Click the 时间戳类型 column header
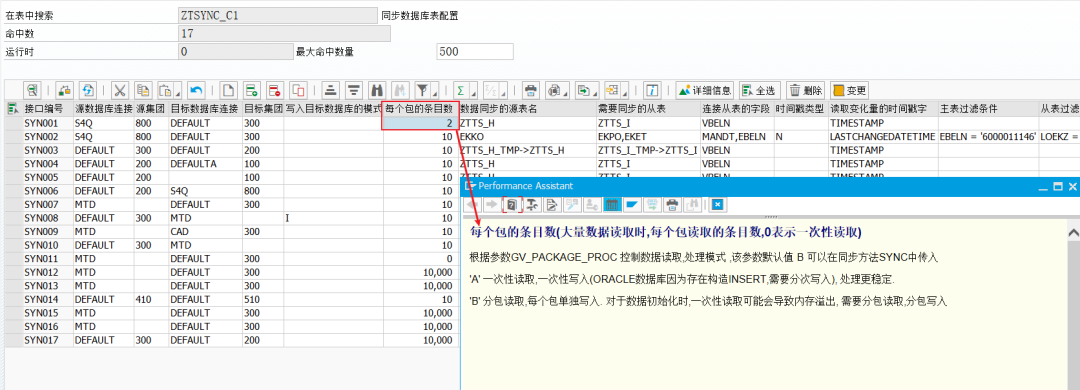 (x=801, y=109)
